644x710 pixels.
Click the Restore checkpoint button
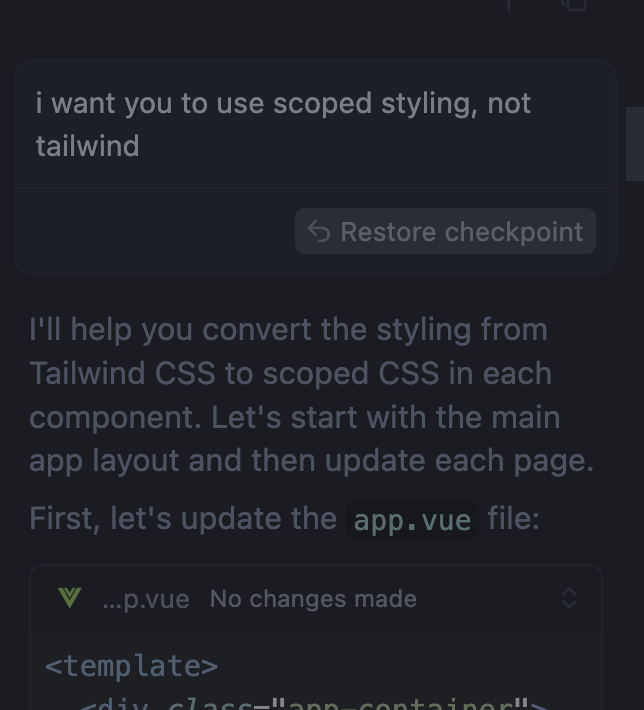(446, 231)
